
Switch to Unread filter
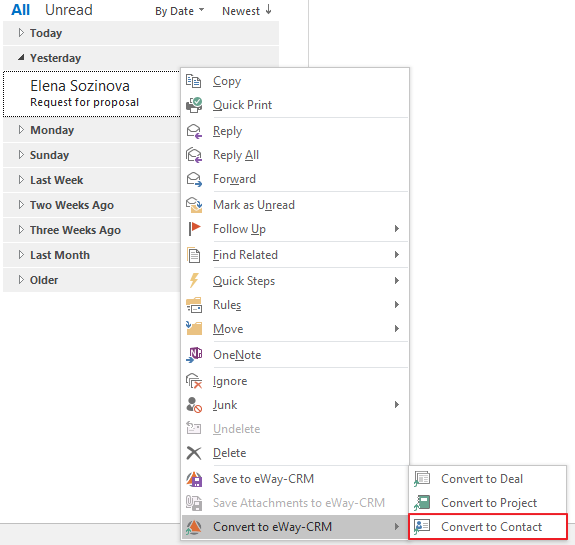tap(69, 10)
